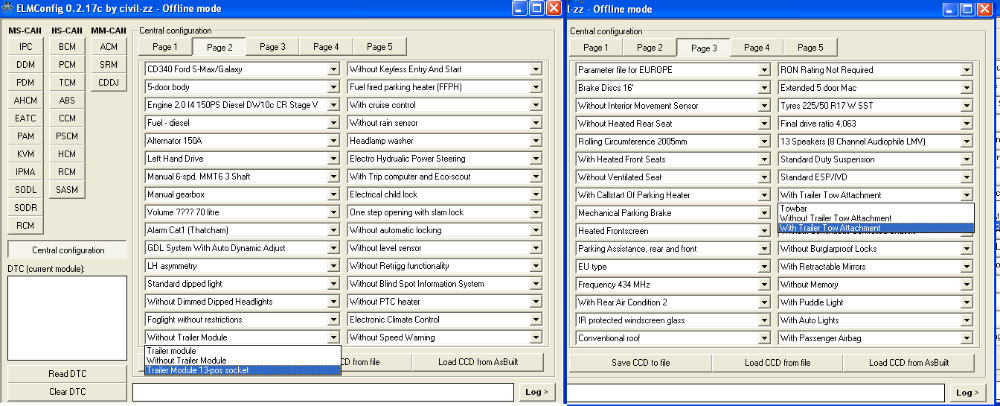The width and height of the screenshot is (1000, 406).
Task: Select the BCM module under HS-CAN
Action: pyautogui.click(x=67, y=47)
